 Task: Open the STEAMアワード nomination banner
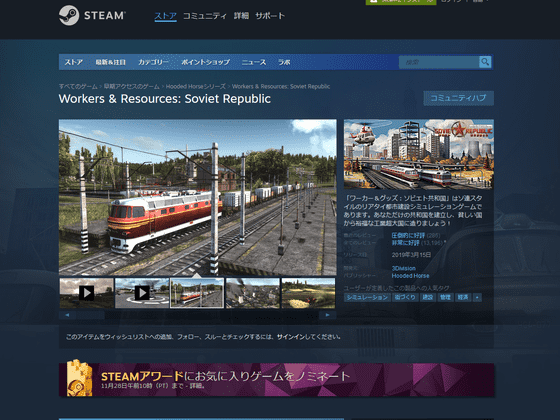point(277,380)
